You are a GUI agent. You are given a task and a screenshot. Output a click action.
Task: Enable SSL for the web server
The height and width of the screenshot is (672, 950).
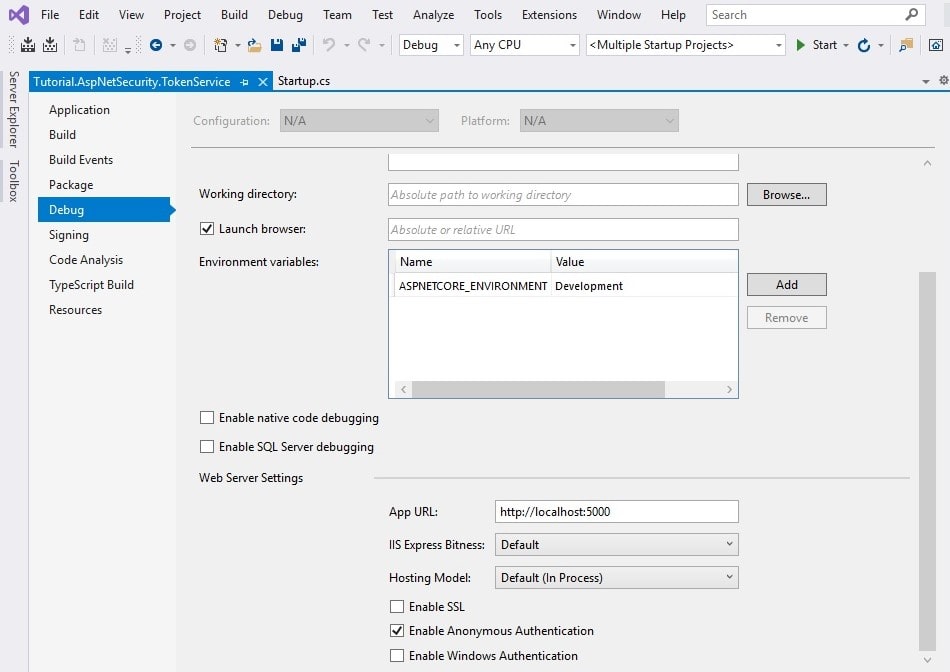(396, 606)
